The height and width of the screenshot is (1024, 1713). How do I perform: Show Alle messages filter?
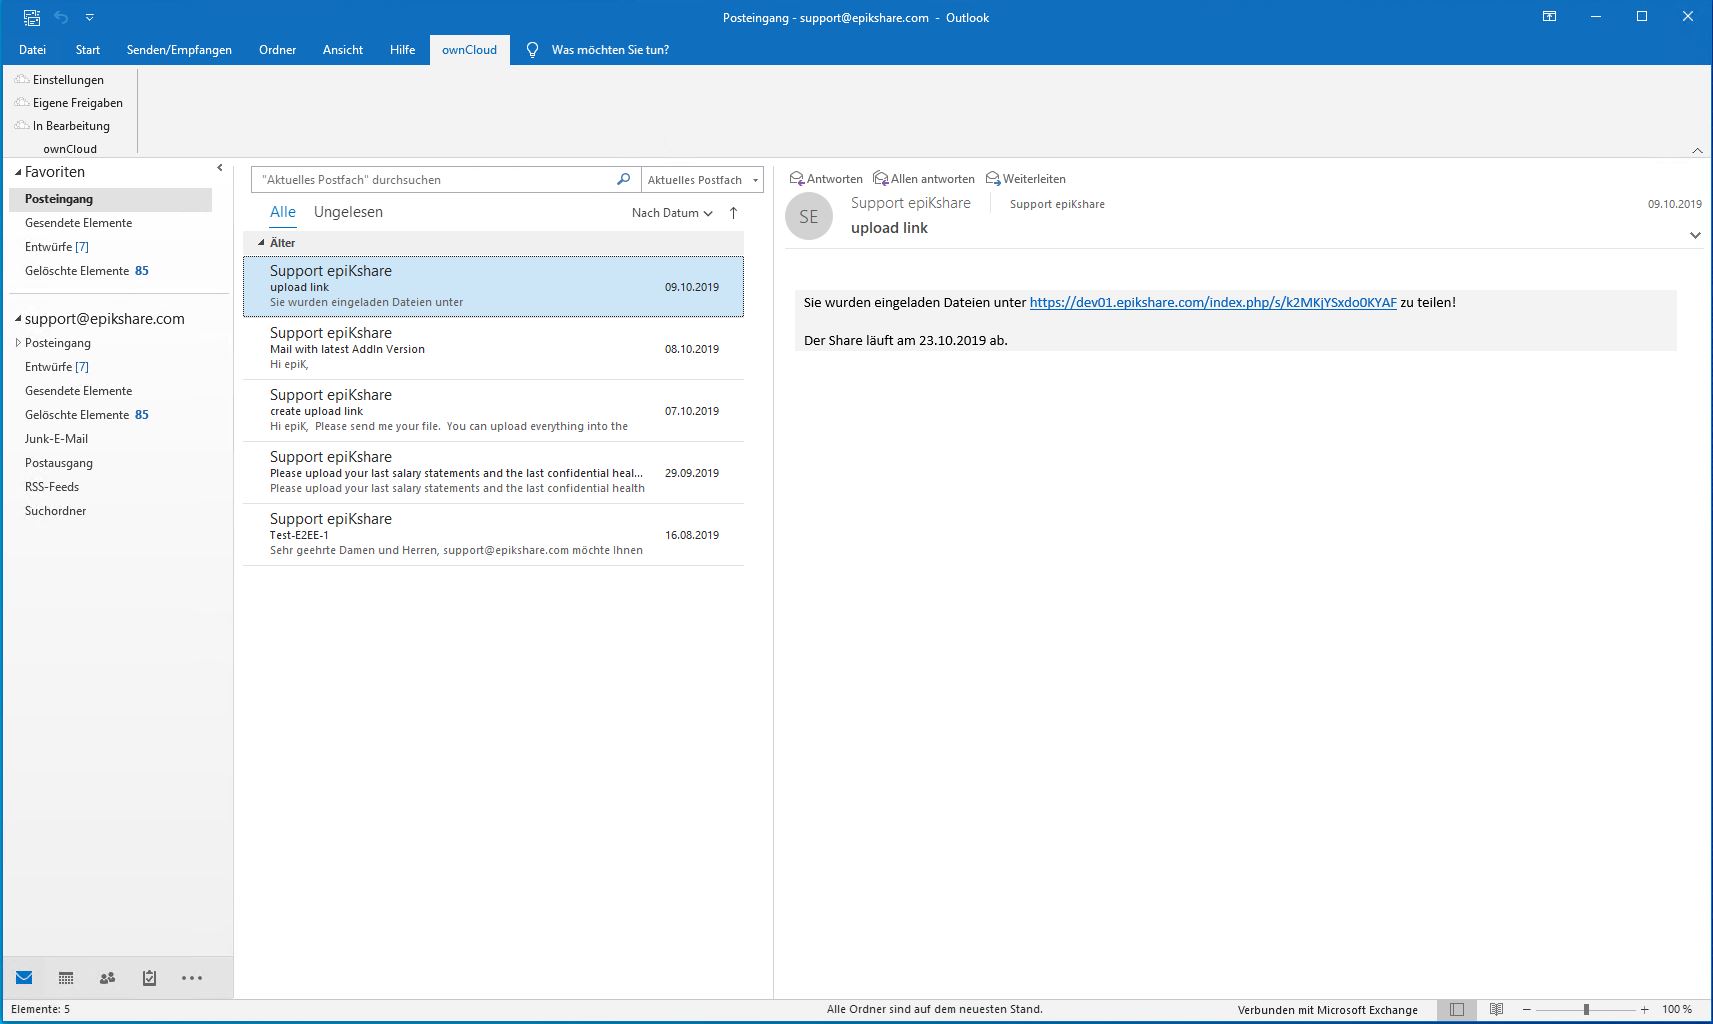283,212
